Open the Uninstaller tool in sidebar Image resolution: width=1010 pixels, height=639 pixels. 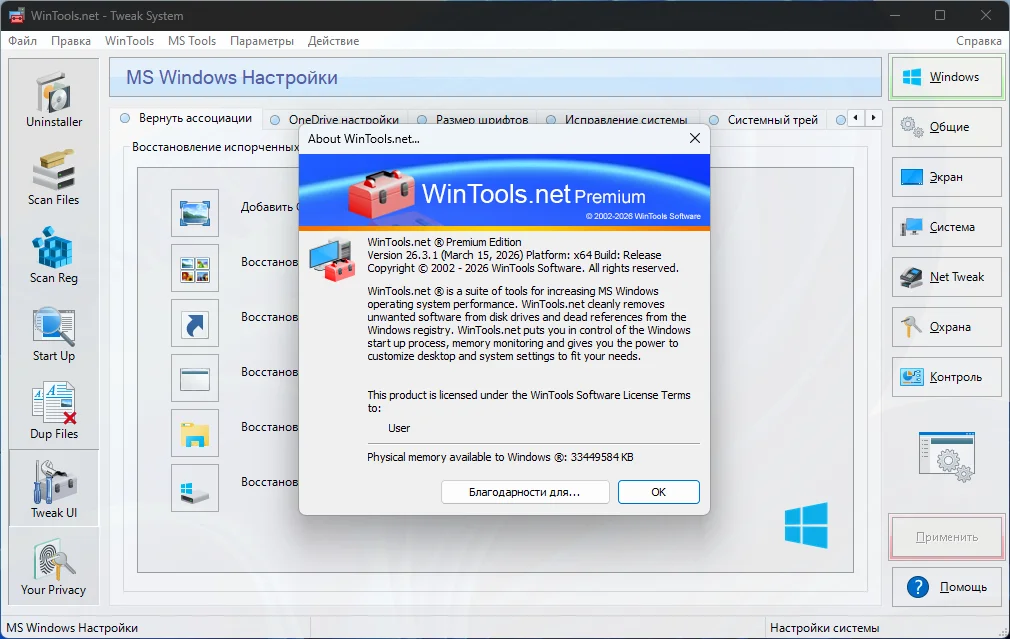(x=54, y=100)
